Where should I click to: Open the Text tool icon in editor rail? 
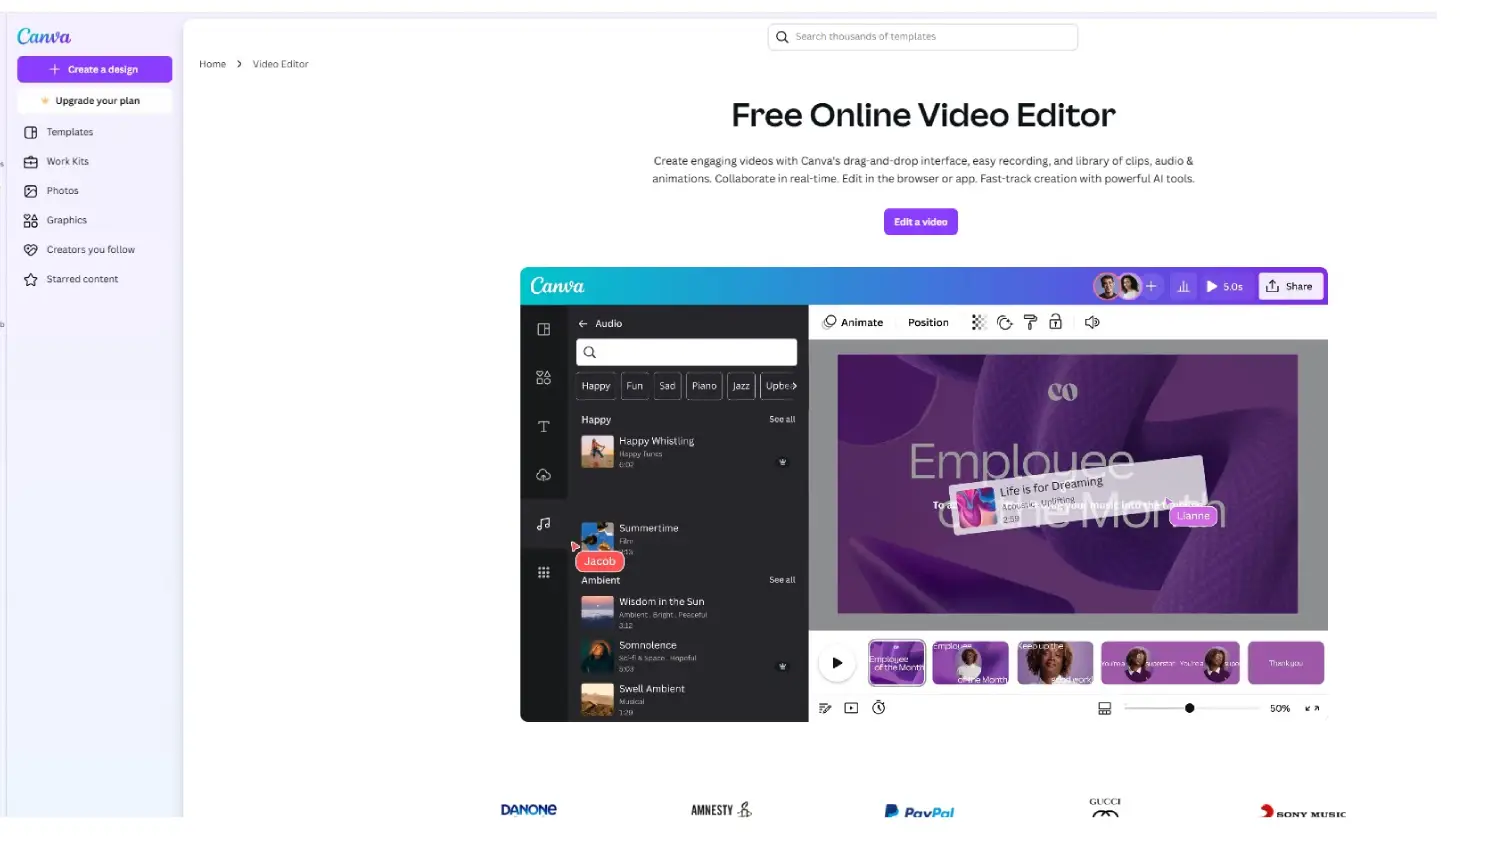point(543,427)
